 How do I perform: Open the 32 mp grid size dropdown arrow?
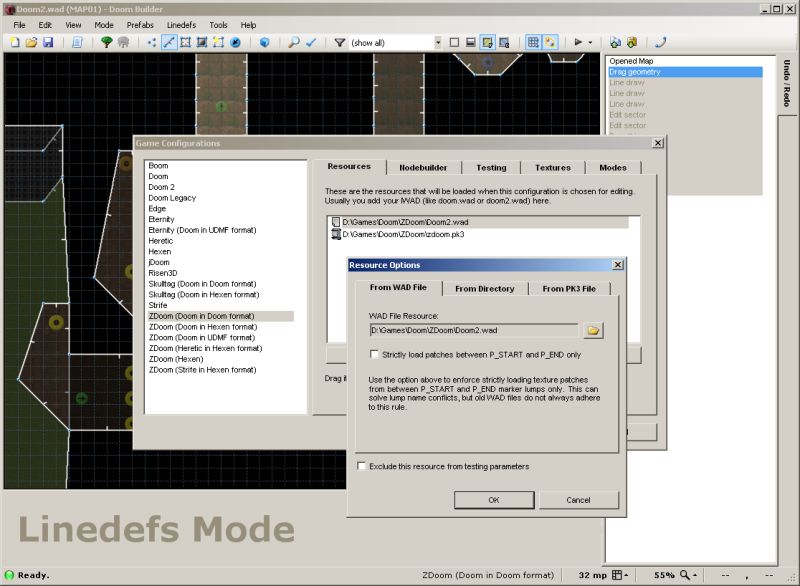pyautogui.click(x=626, y=575)
